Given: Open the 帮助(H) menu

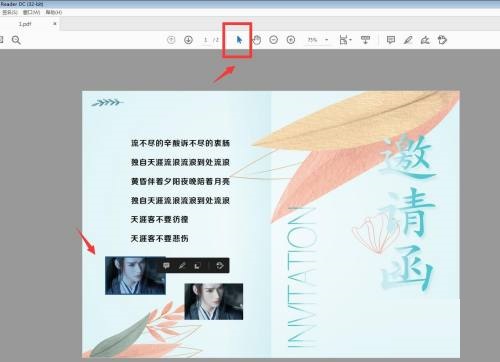Looking at the screenshot, I should pos(54,12).
